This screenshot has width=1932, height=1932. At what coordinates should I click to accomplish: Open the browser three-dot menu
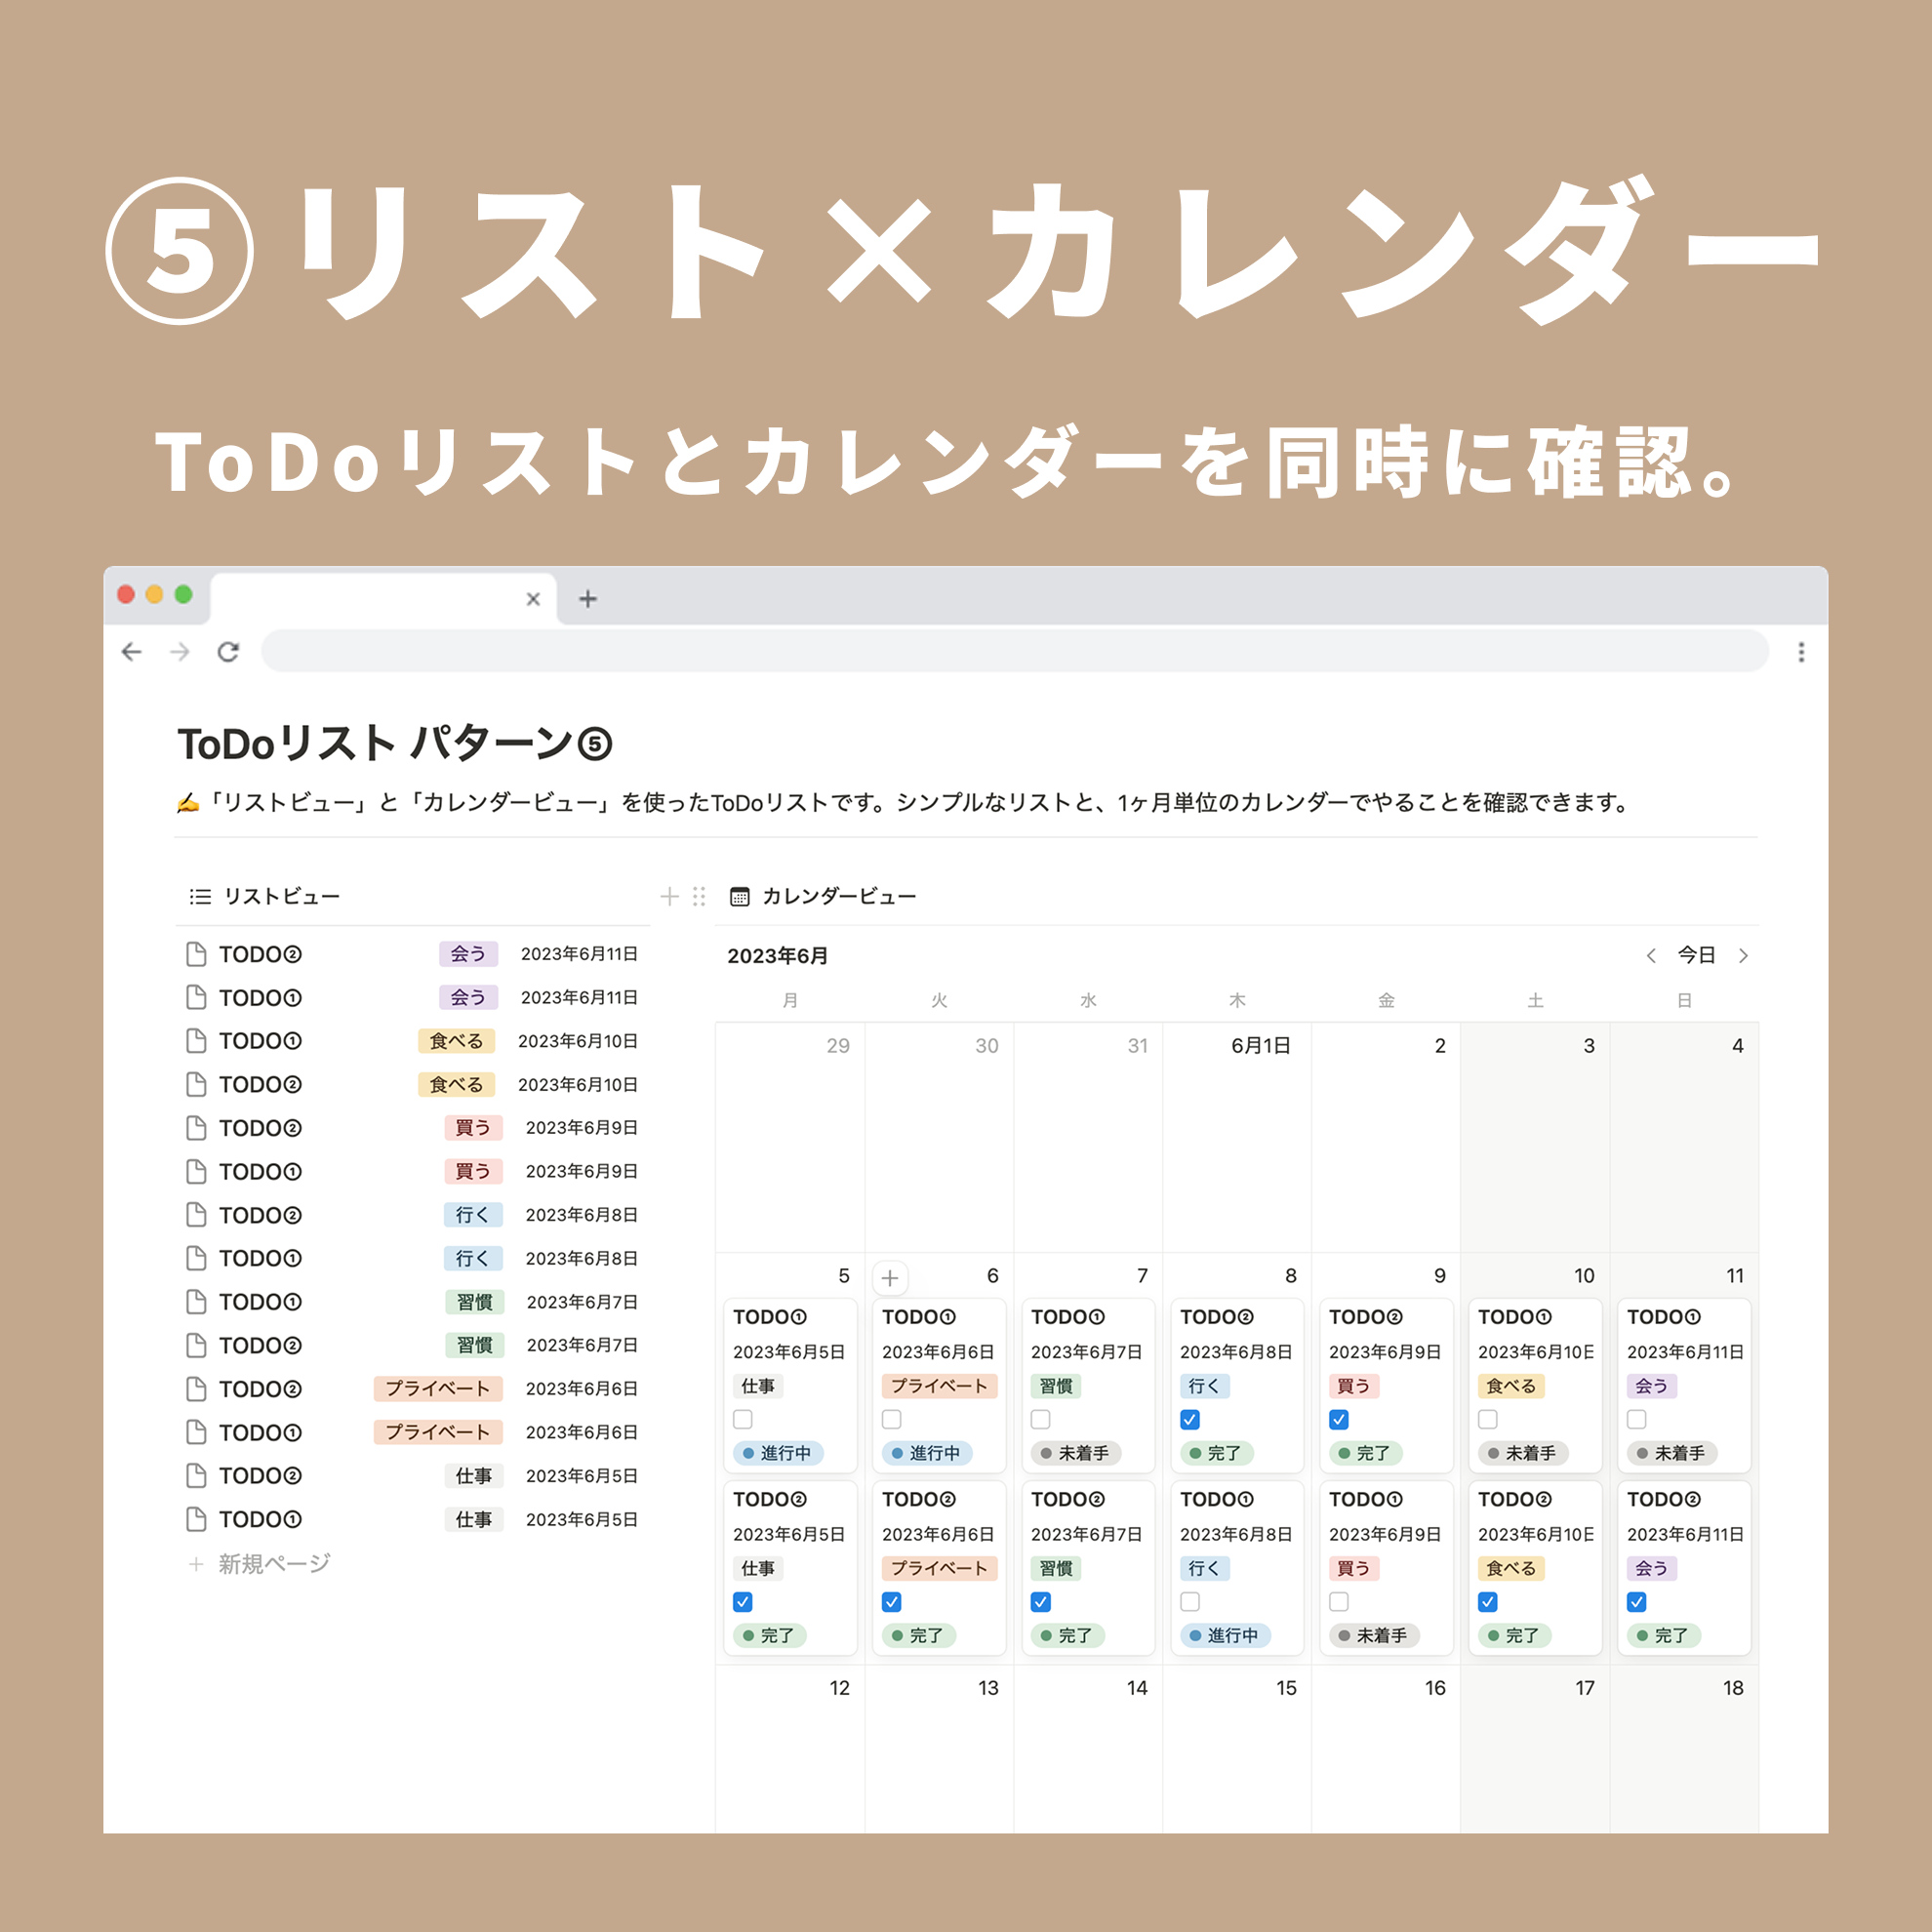pos(1801,652)
